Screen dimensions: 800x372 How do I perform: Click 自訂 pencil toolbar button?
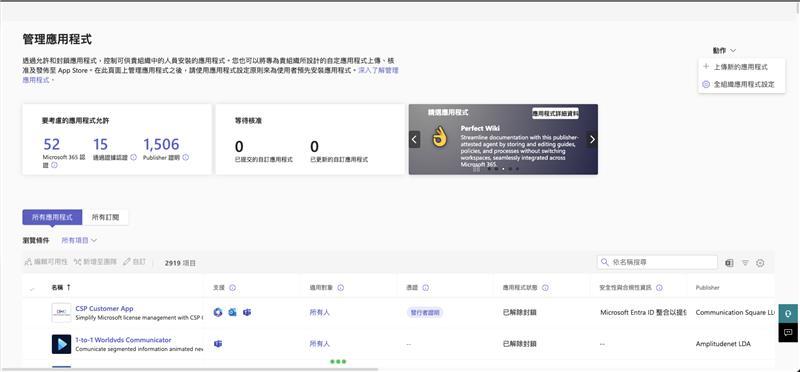tap(135, 262)
